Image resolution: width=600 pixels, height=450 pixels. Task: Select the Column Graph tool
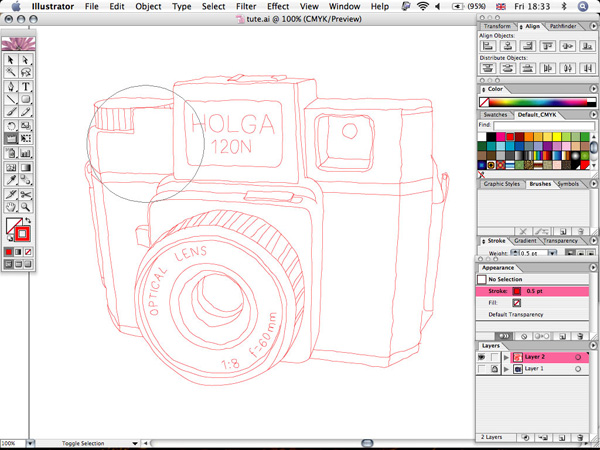click(x=25, y=153)
